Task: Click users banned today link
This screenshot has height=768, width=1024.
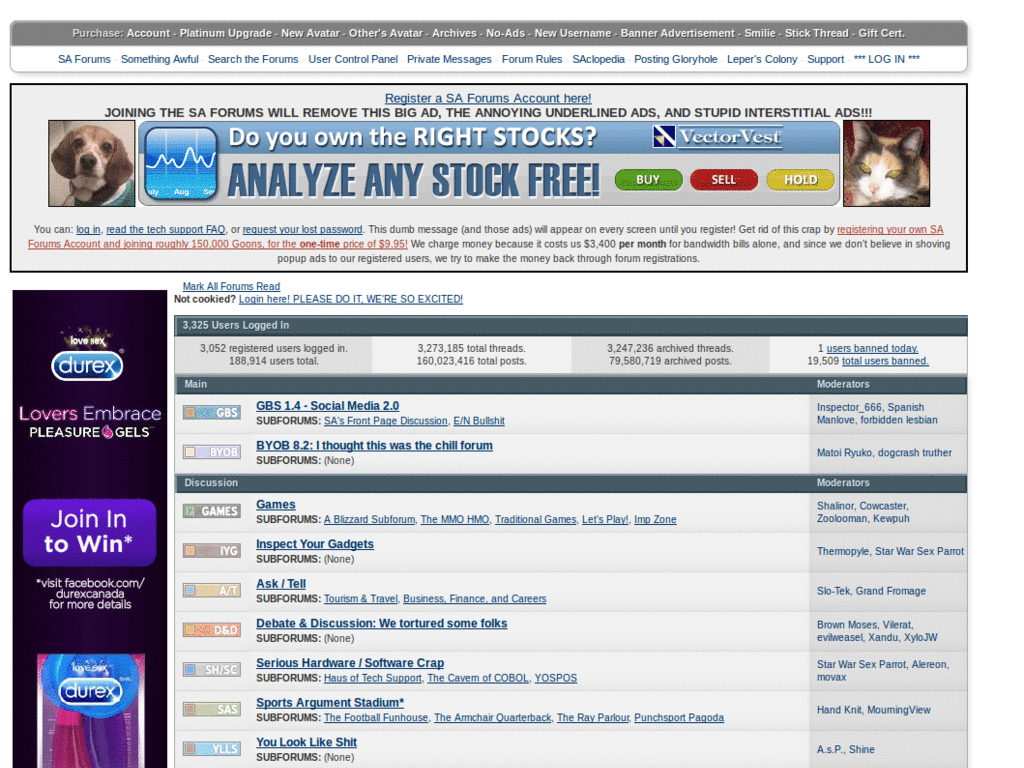Action: click(x=872, y=349)
